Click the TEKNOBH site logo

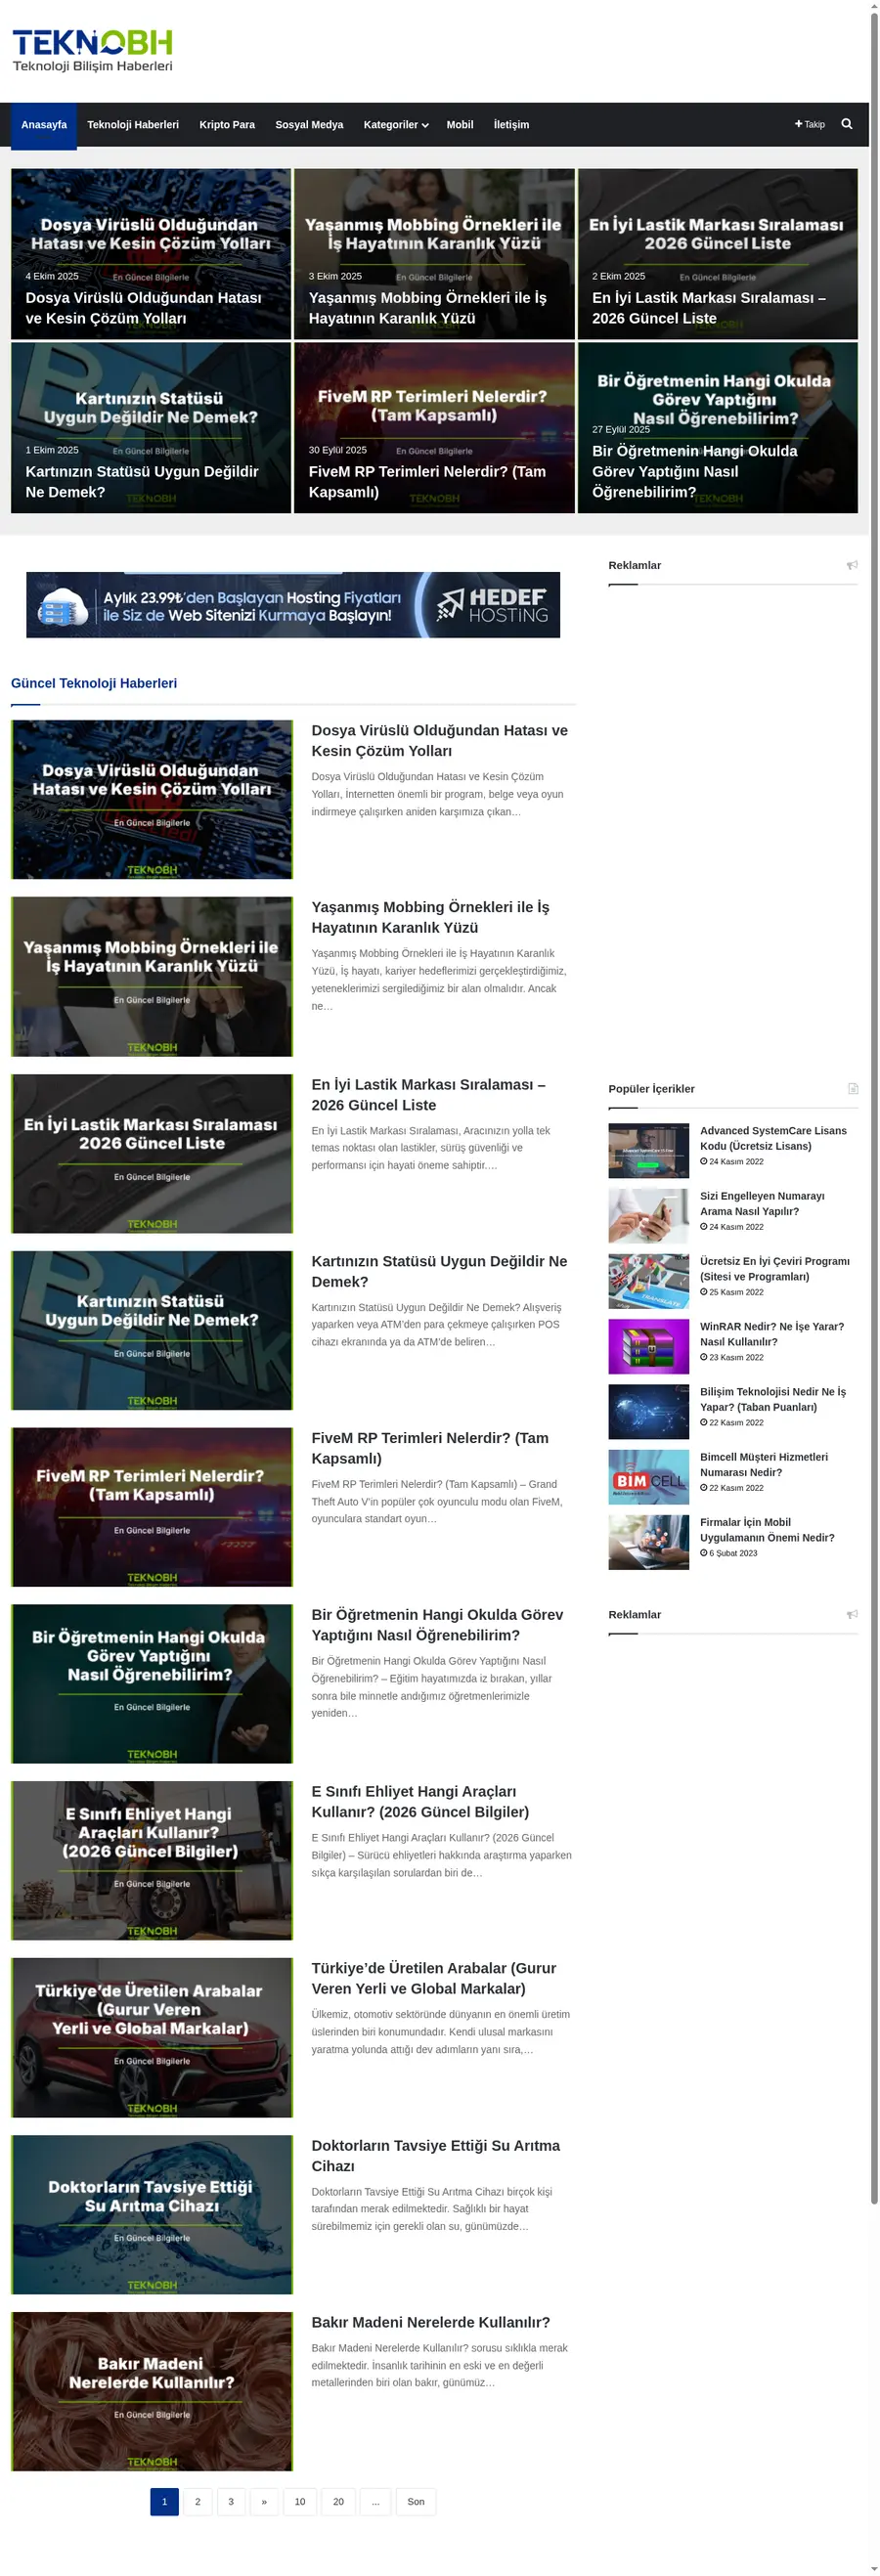tap(92, 50)
